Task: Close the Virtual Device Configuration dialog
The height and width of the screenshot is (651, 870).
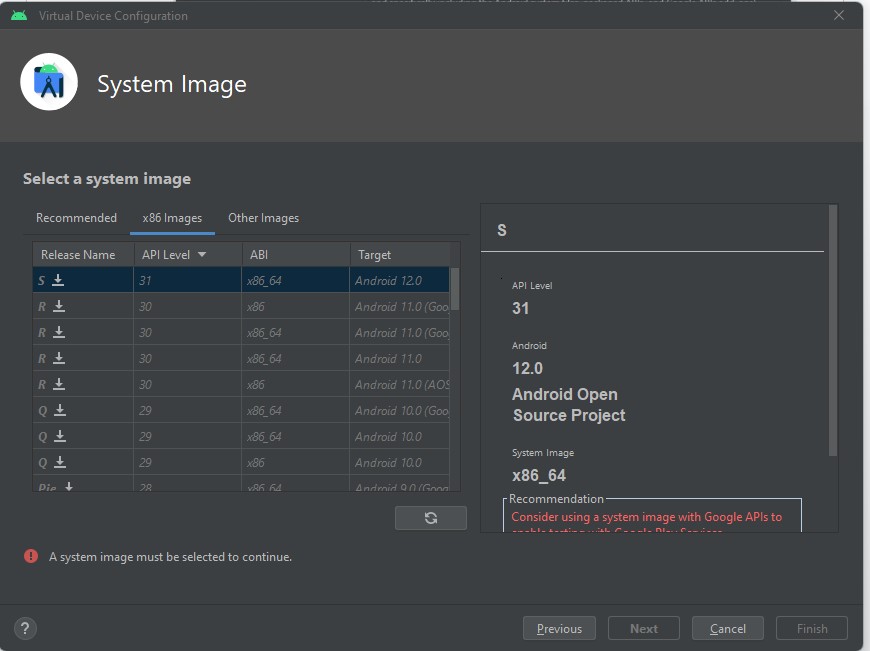Action: 838,16
